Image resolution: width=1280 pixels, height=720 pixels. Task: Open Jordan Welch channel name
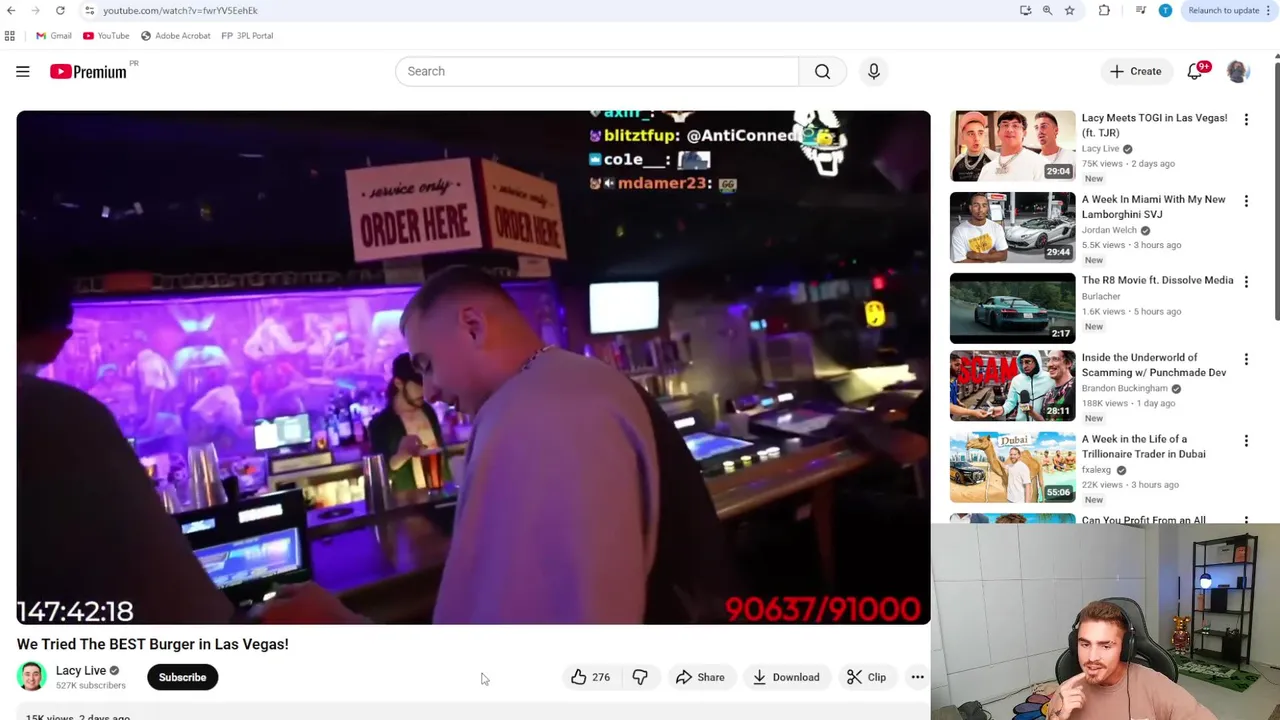pyautogui.click(x=1109, y=230)
